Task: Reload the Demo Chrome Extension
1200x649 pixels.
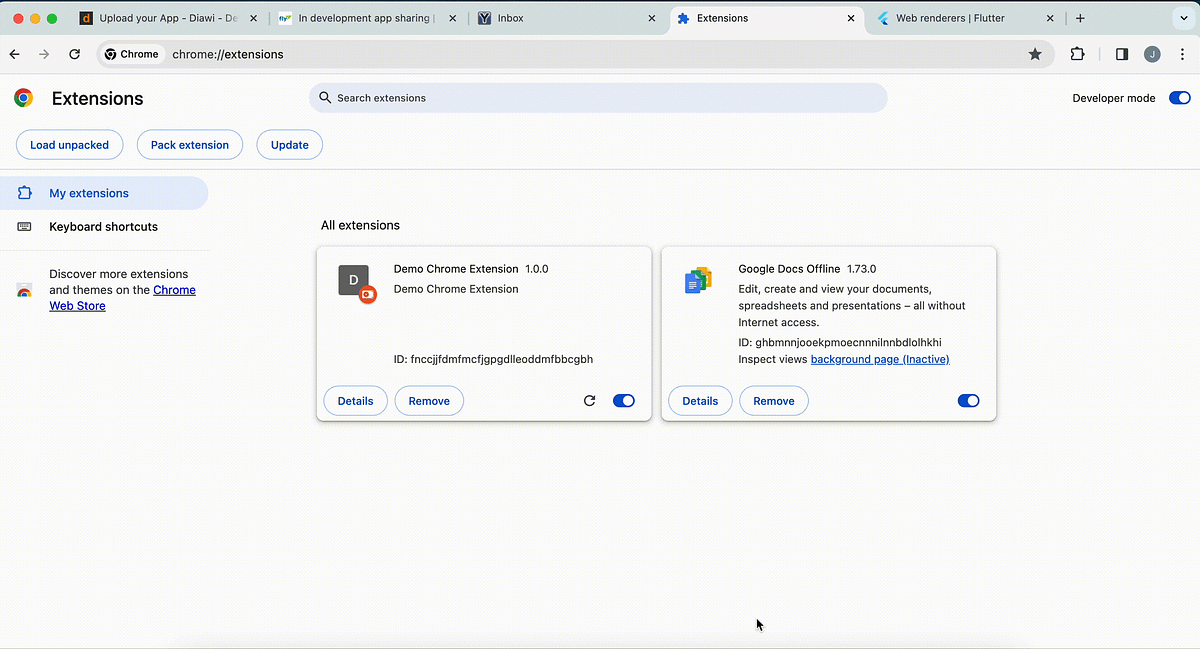Action: tap(590, 400)
